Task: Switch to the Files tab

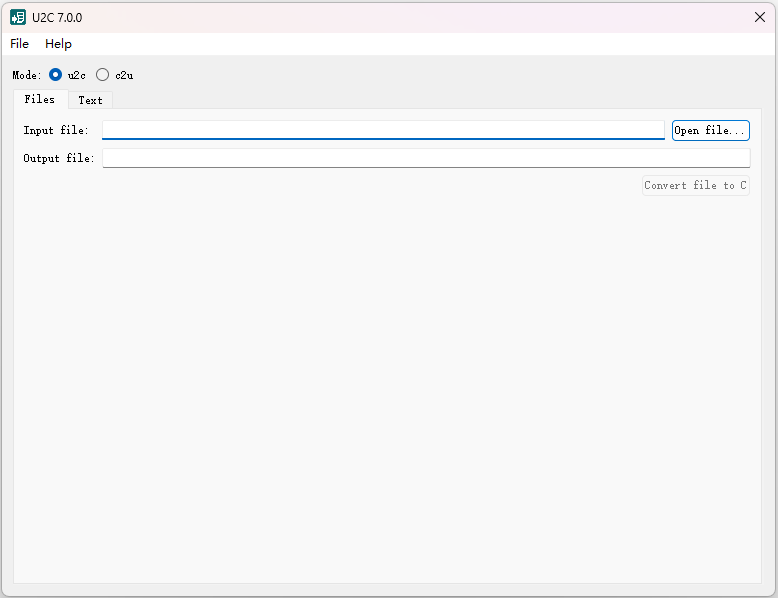Action: [41, 99]
